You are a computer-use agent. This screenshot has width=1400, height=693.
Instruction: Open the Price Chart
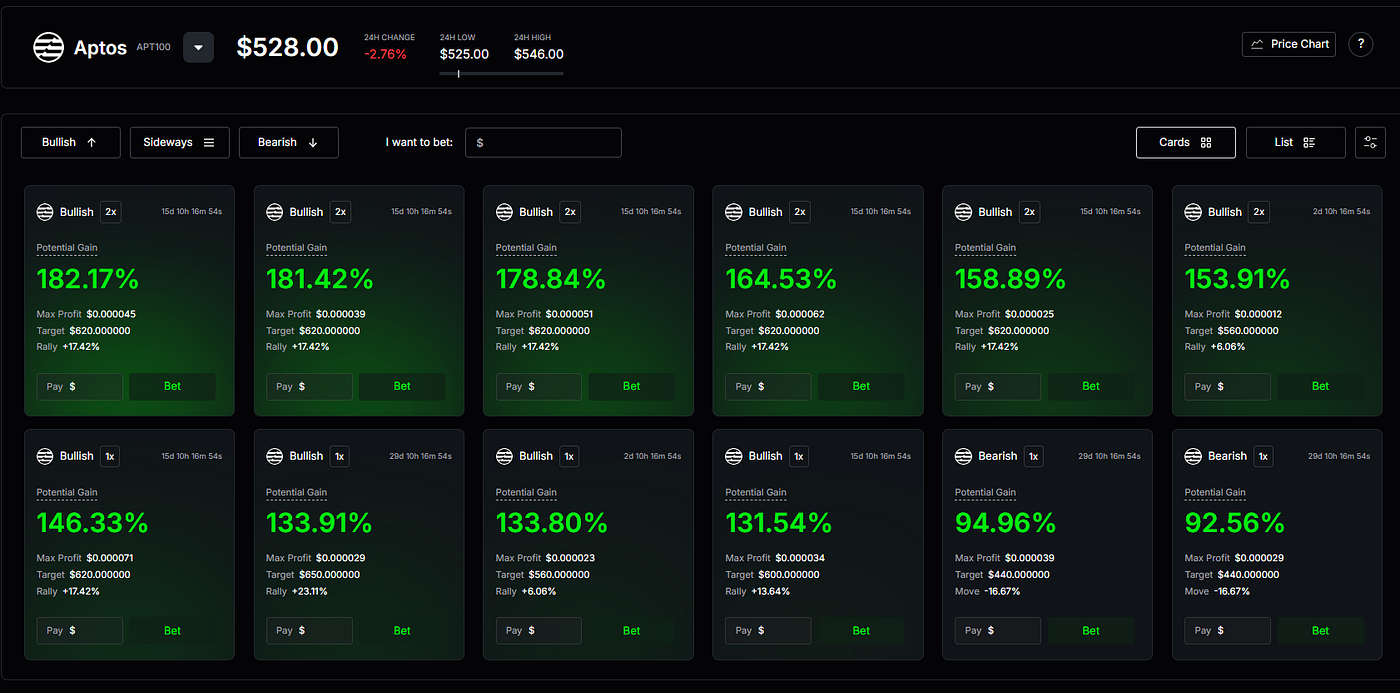tap(1289, 44)
